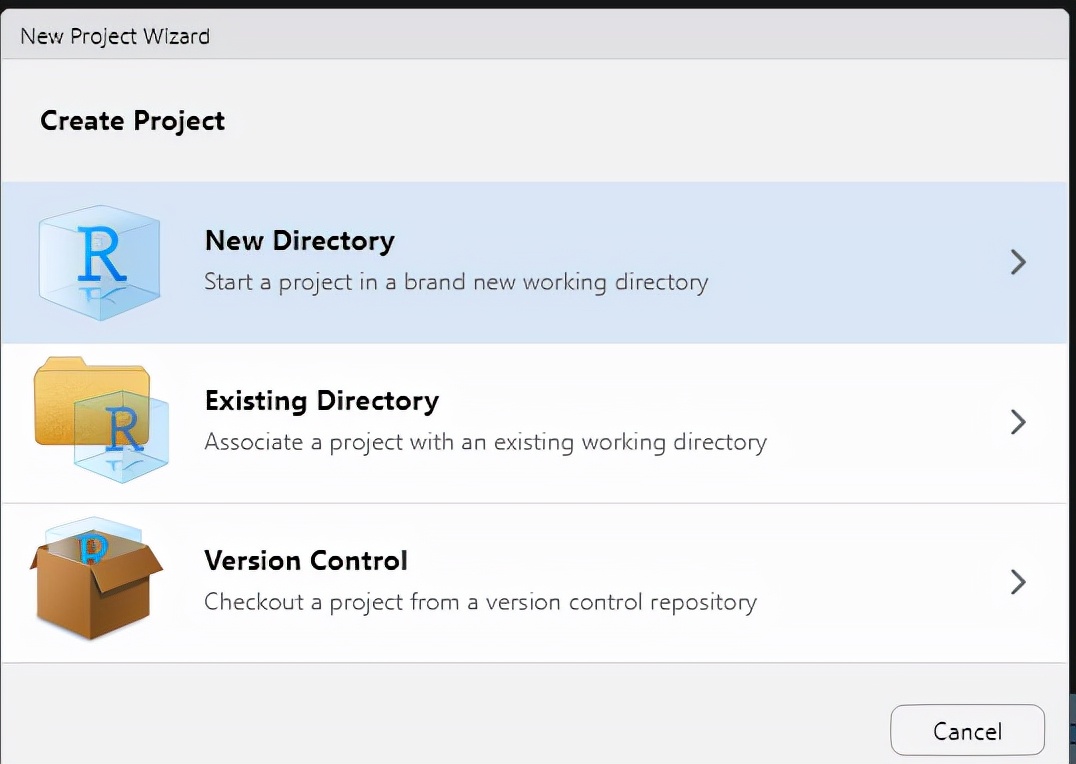The image size is (1076, 764).
Task: Click the R logo inside the cardboard box
Action: pyautogui.click(x=95, y=548)
